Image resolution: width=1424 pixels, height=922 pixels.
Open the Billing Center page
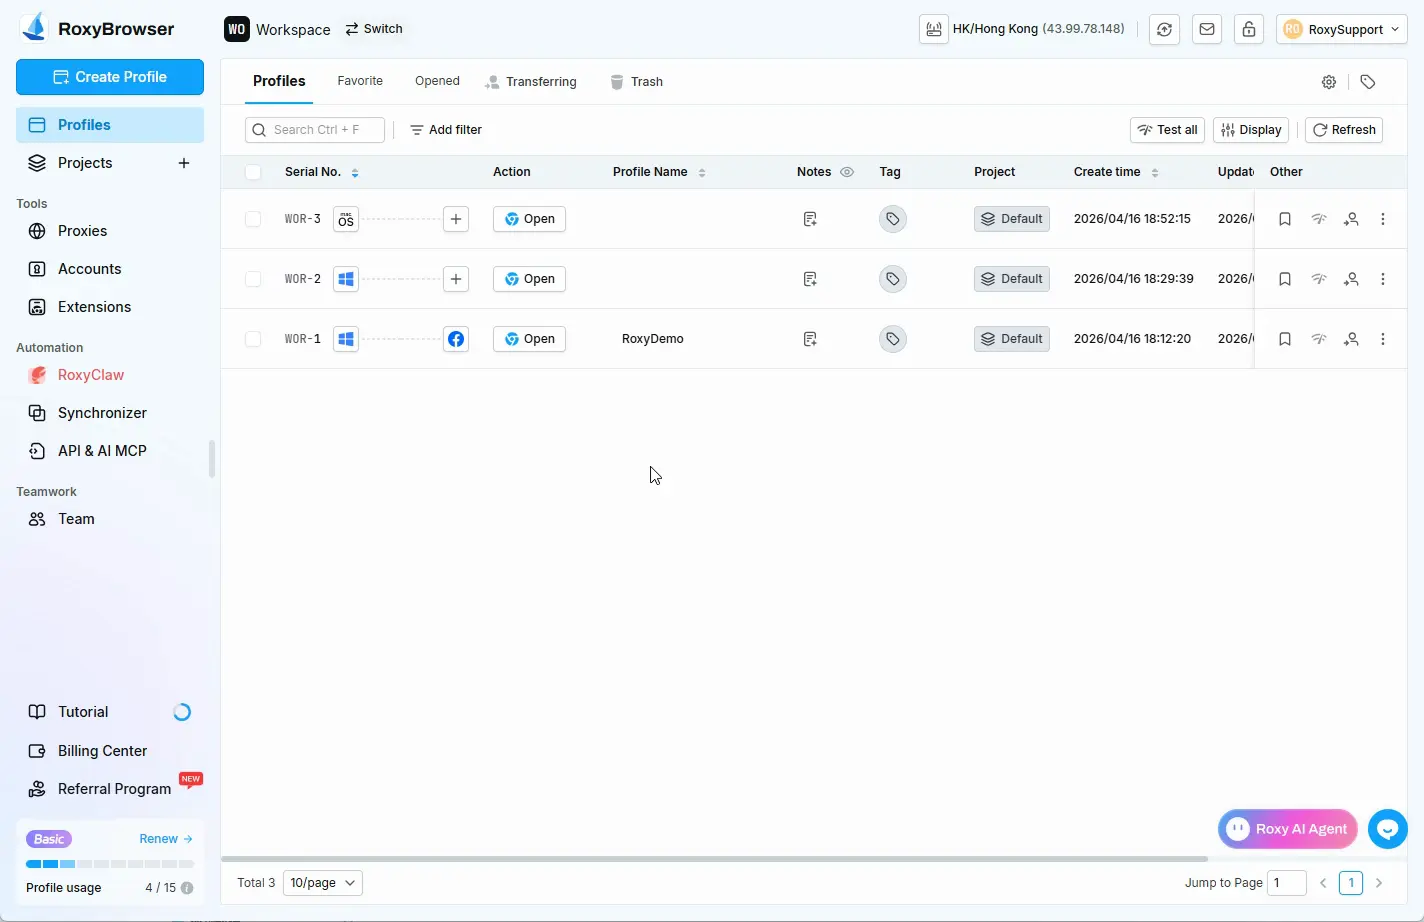110,751
